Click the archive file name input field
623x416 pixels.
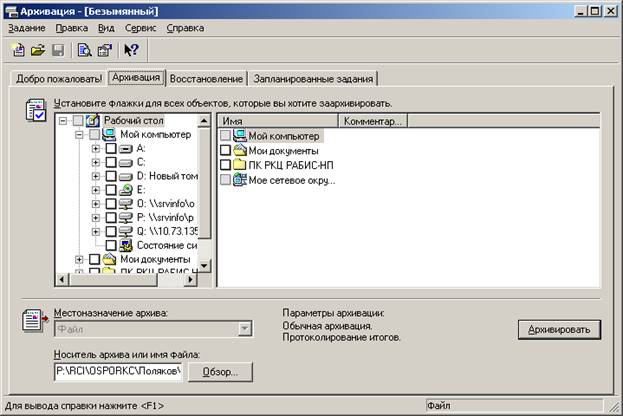pos(118,371)
